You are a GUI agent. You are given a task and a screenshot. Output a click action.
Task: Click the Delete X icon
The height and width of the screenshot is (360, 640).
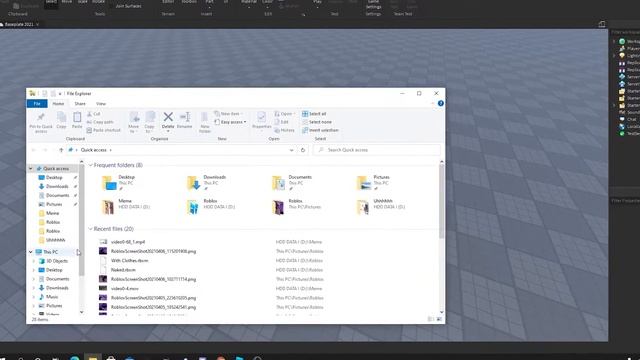[x=168, y=117]
